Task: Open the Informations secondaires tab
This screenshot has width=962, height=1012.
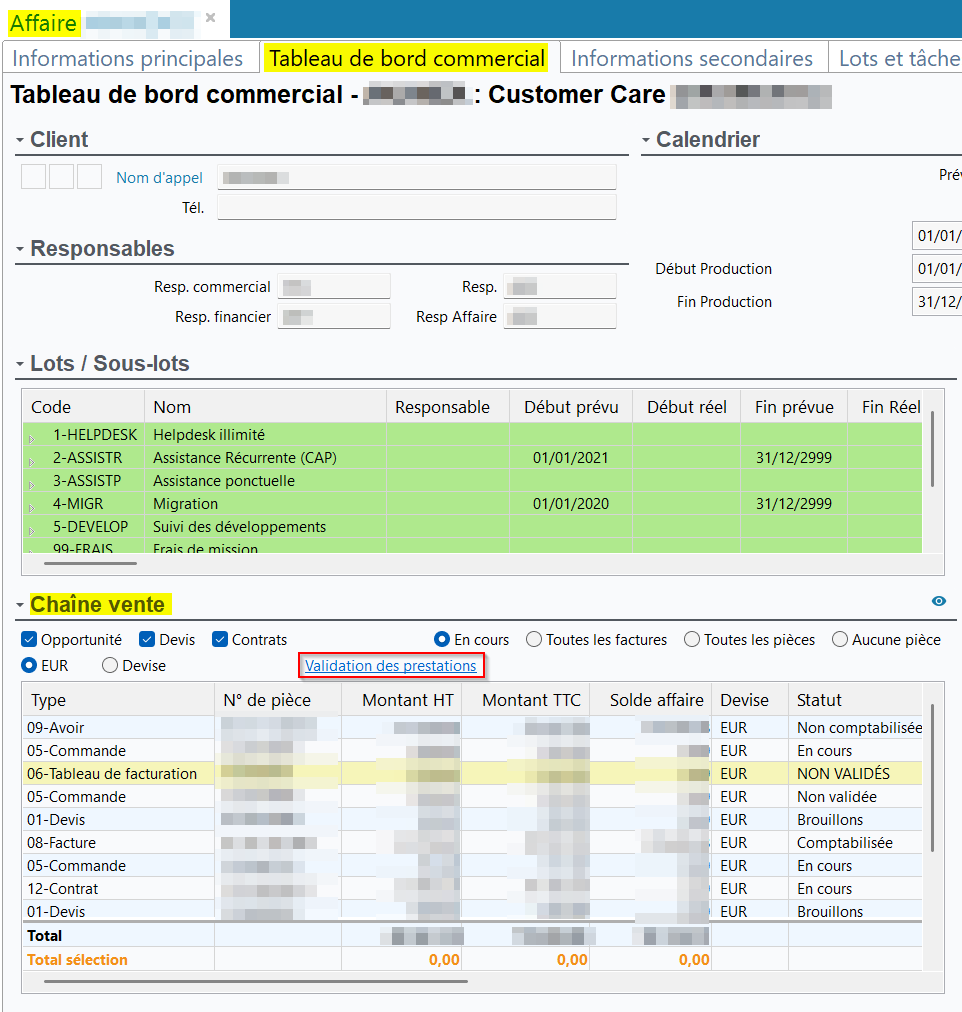Action: coord(691,58)
